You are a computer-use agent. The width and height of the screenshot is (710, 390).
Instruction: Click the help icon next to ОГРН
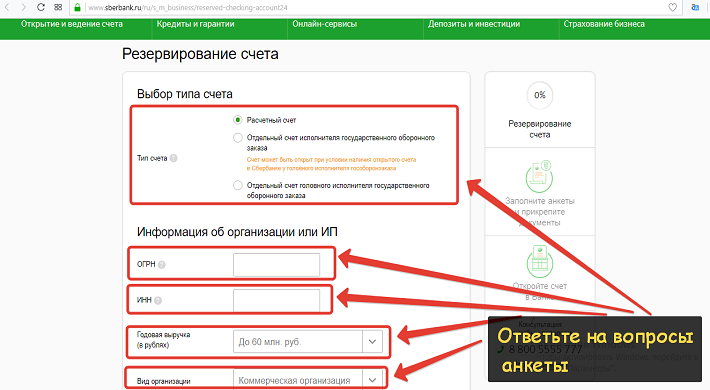tap(162, 265)
